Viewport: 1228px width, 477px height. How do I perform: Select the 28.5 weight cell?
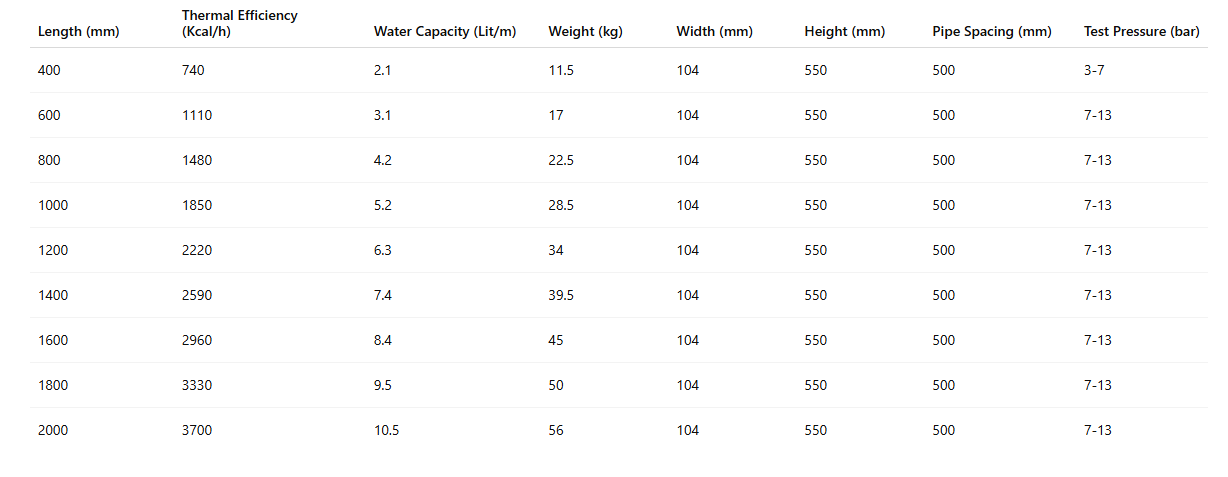click(x=561, y=206)
